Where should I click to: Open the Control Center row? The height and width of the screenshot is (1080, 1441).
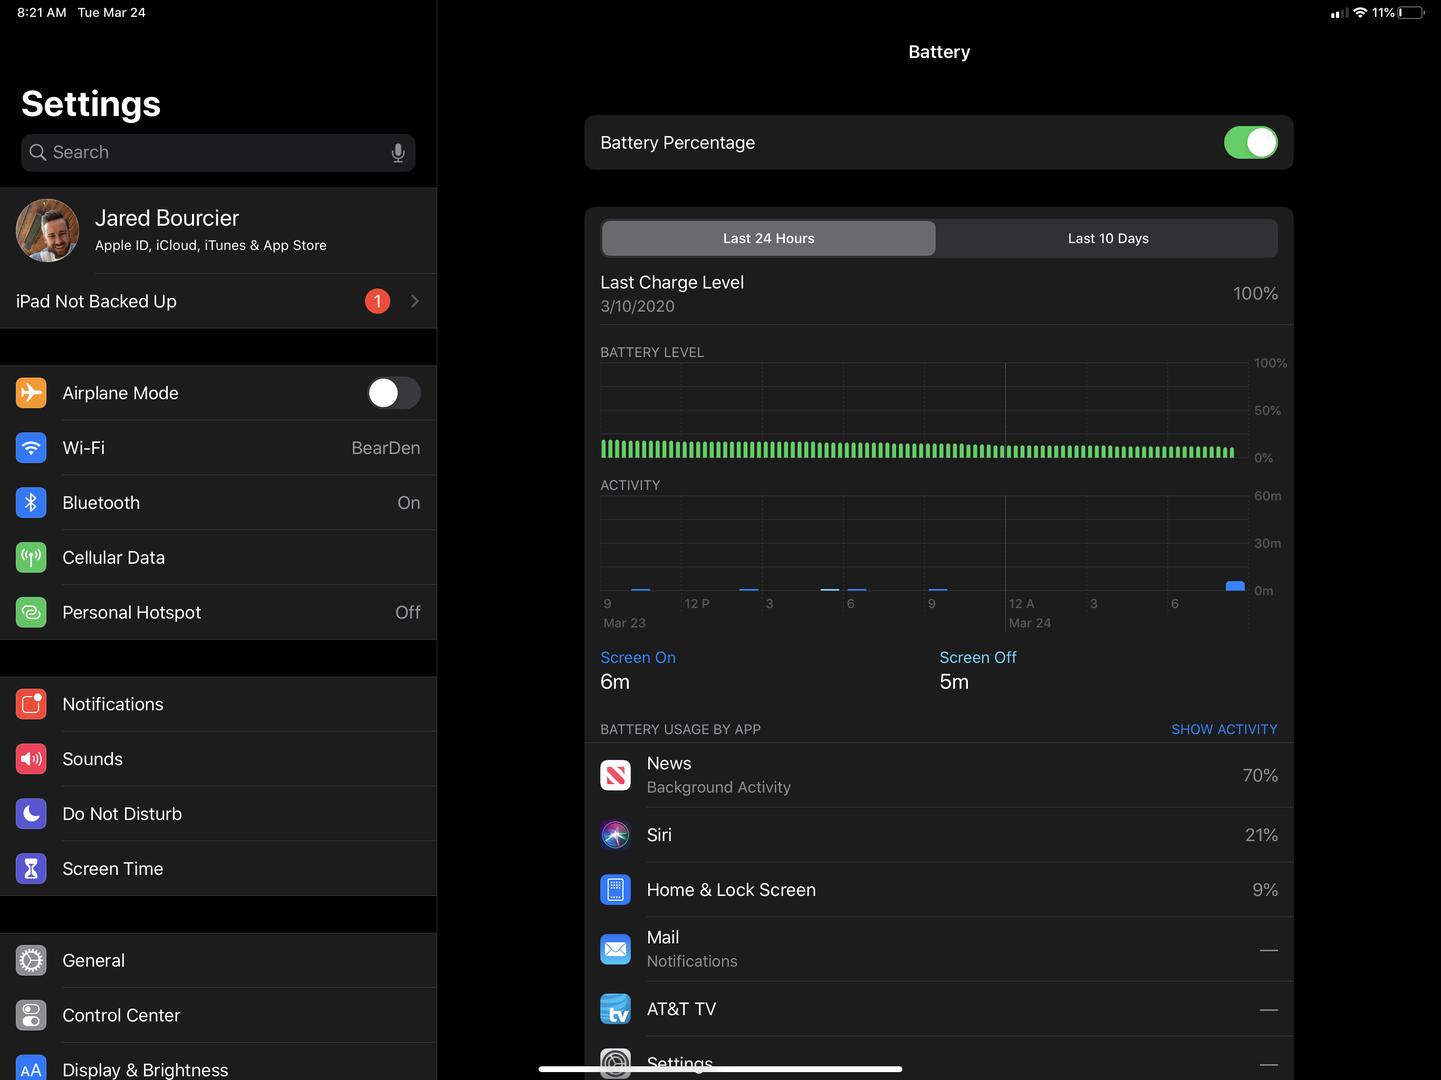pos(218,1015)
